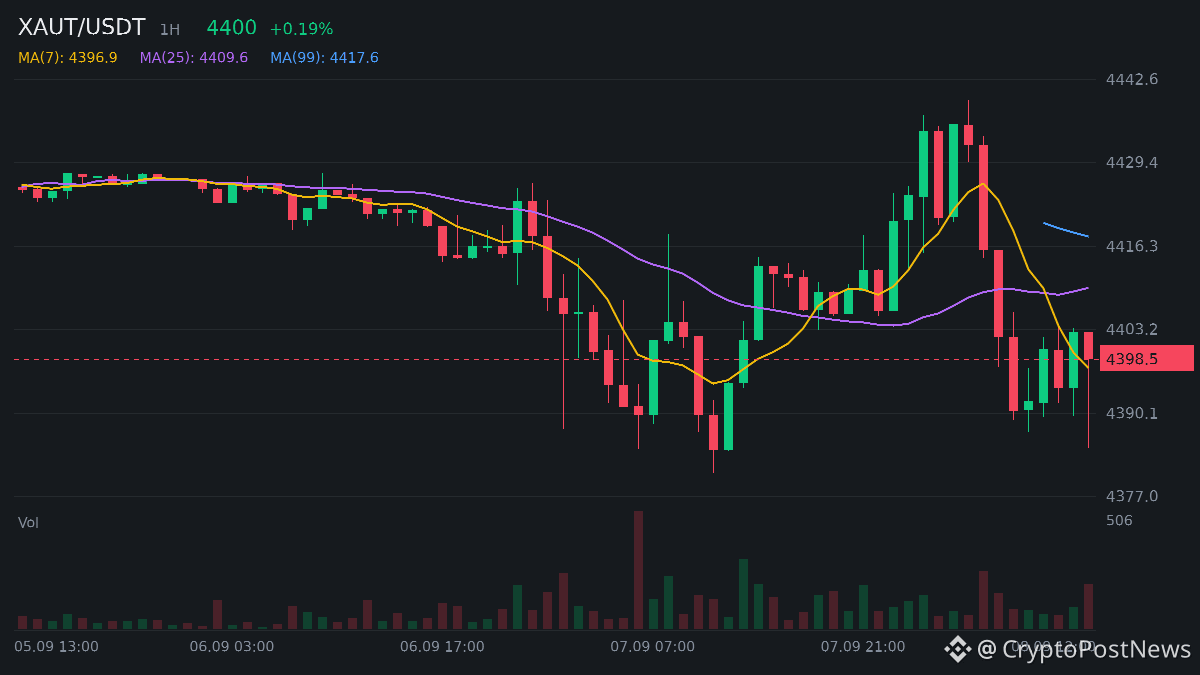Click the MA(7) 4396.9 indicator label
Screen dimensions: 1200x675
(68, 58)
